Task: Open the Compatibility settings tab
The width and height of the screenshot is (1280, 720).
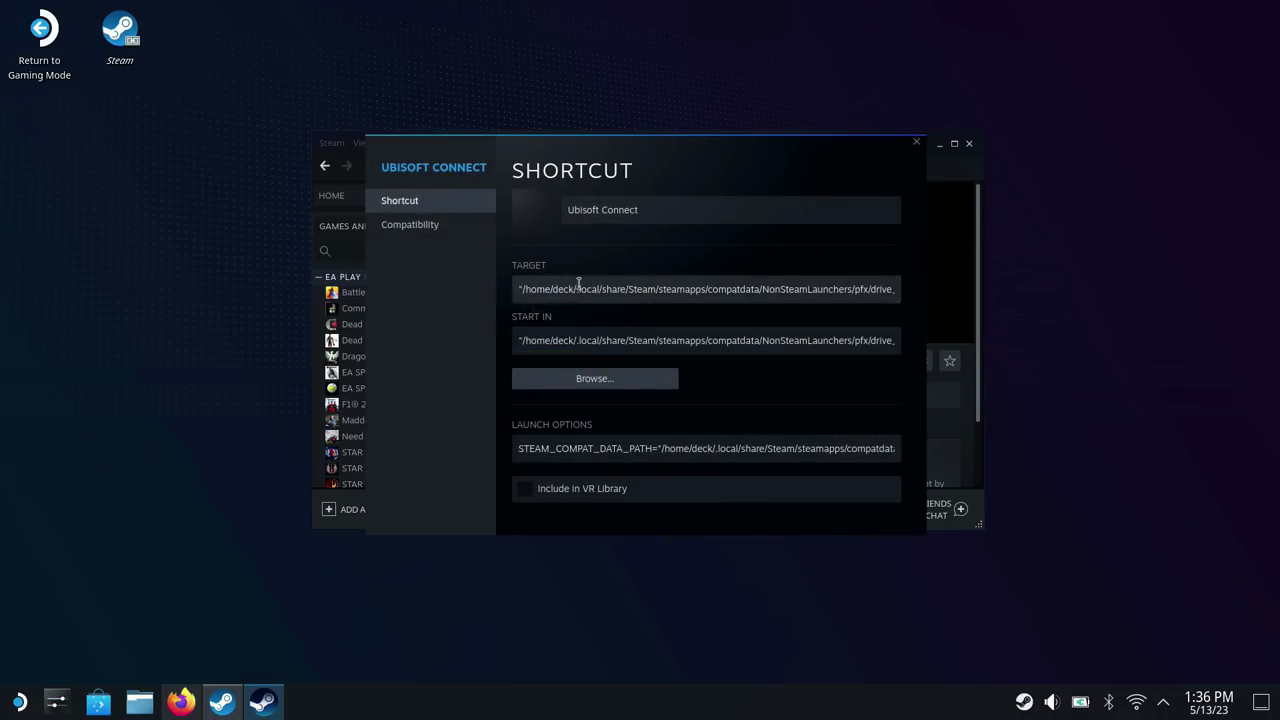Action: (x=431, y=225)
